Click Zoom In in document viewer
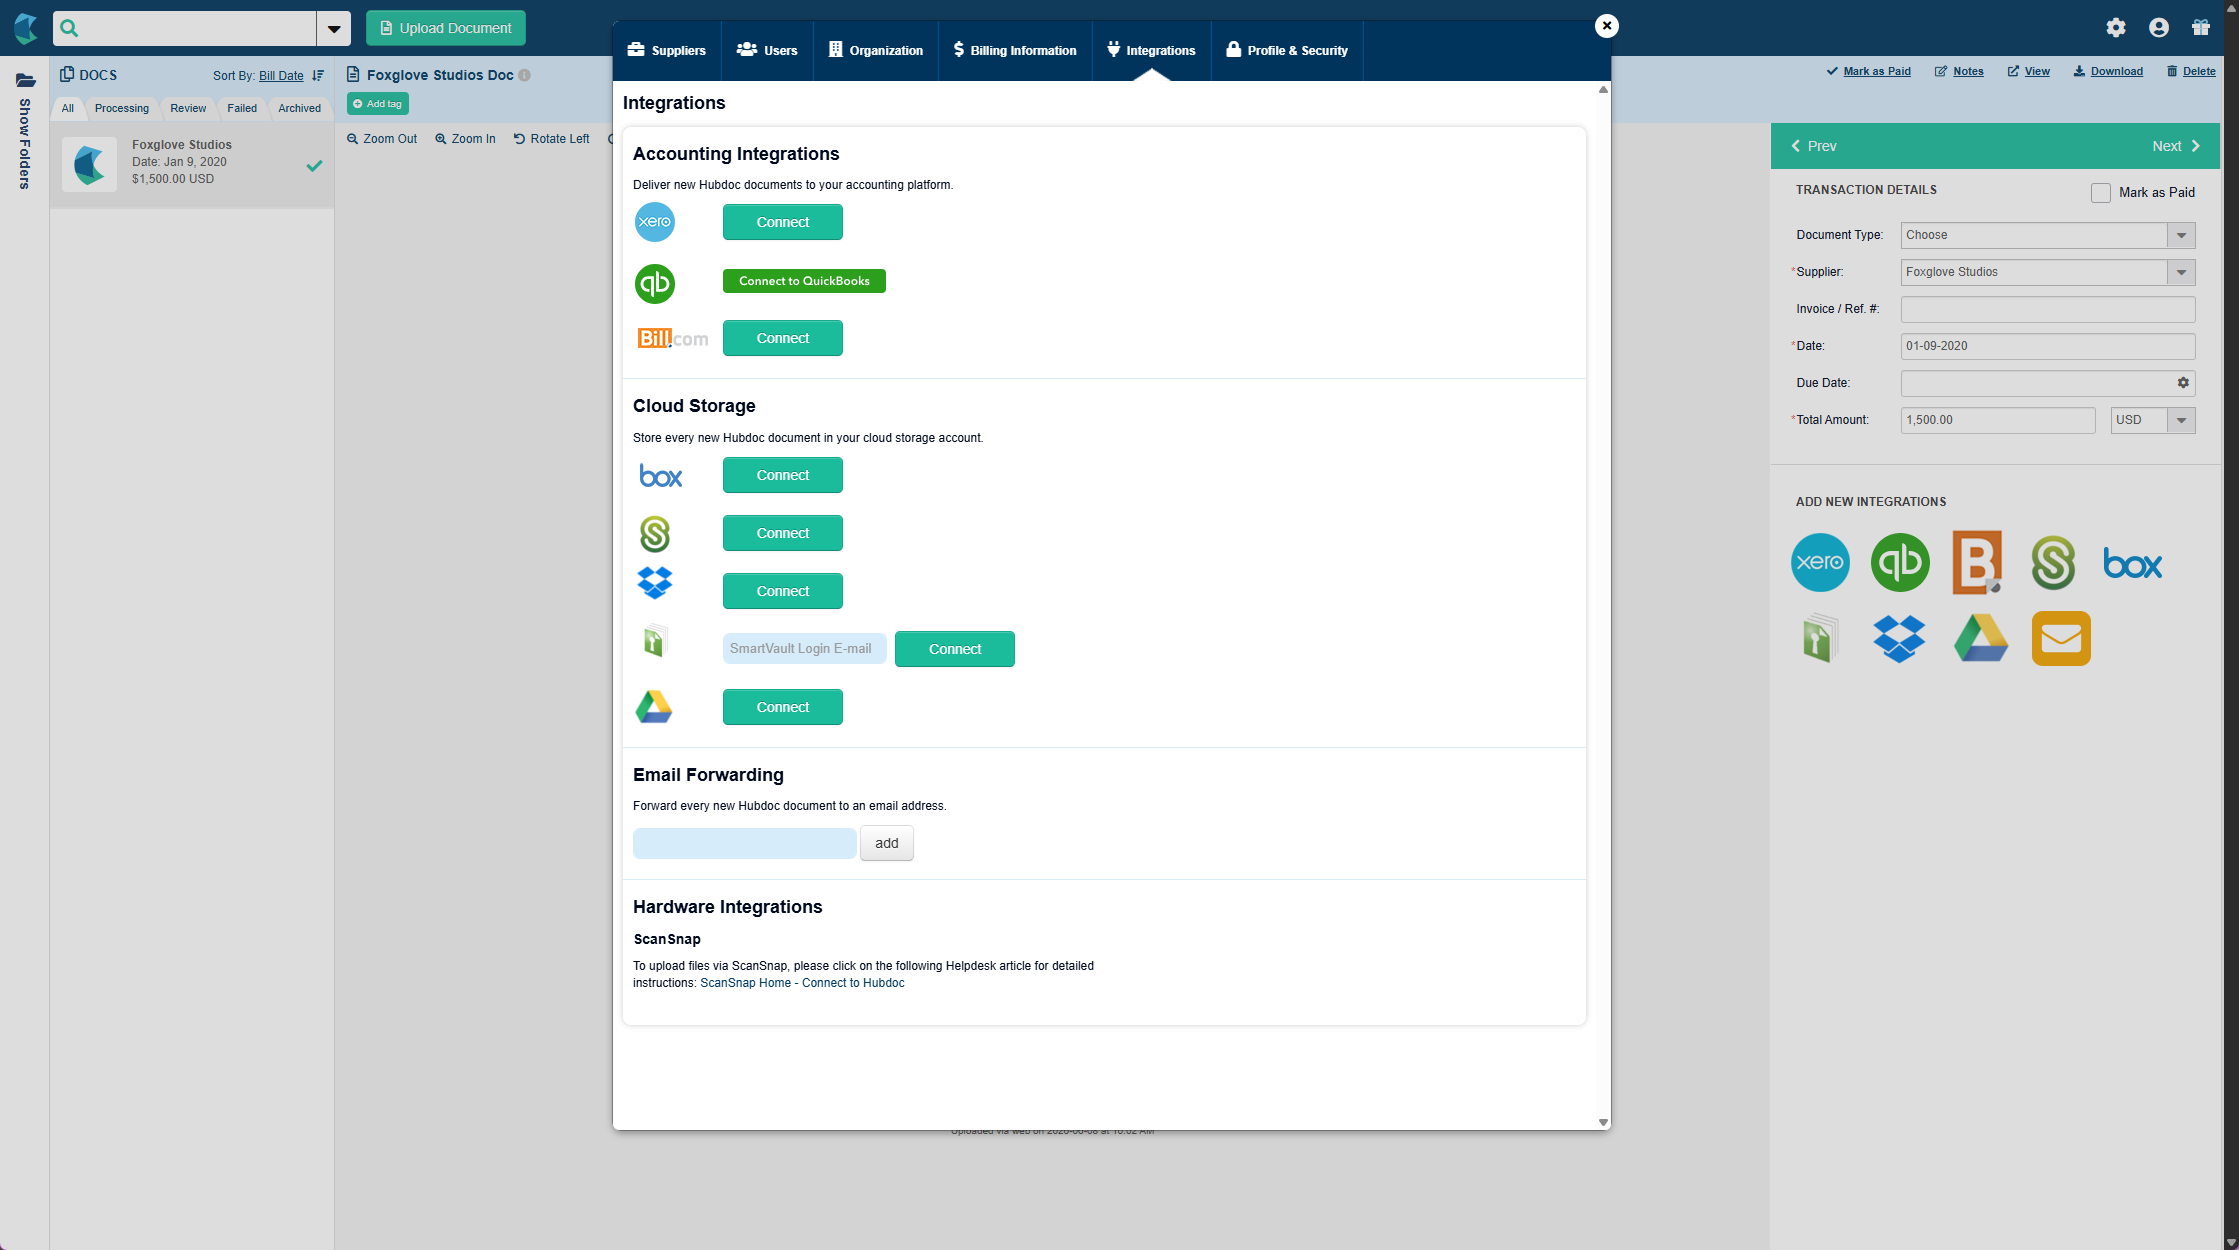The image size is (2239, 1250). point(466,139)
